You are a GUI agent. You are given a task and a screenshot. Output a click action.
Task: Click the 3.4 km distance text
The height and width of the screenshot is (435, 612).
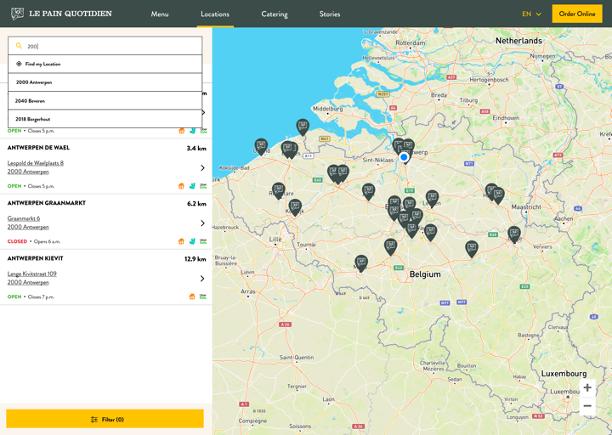197,148
